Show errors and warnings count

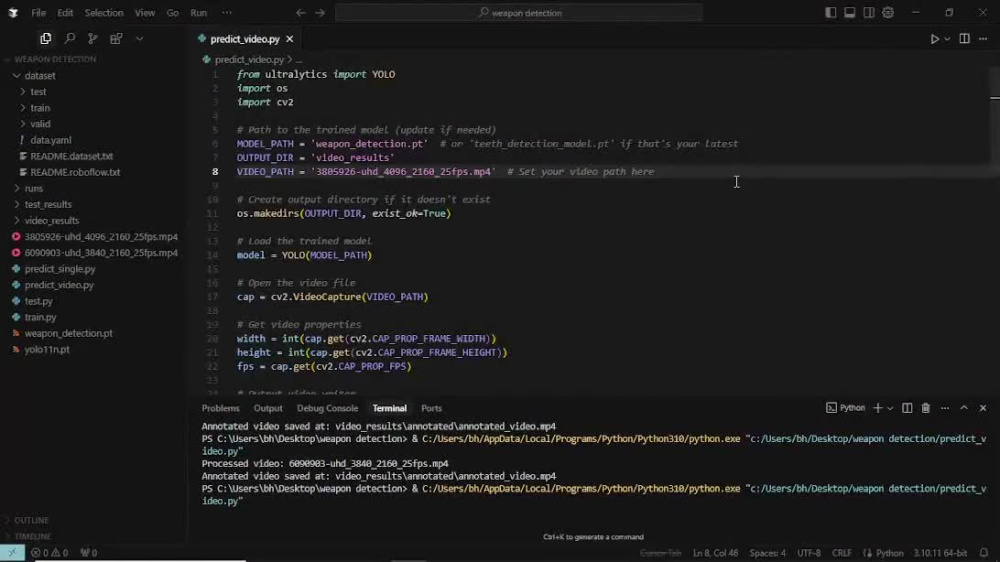50,552
